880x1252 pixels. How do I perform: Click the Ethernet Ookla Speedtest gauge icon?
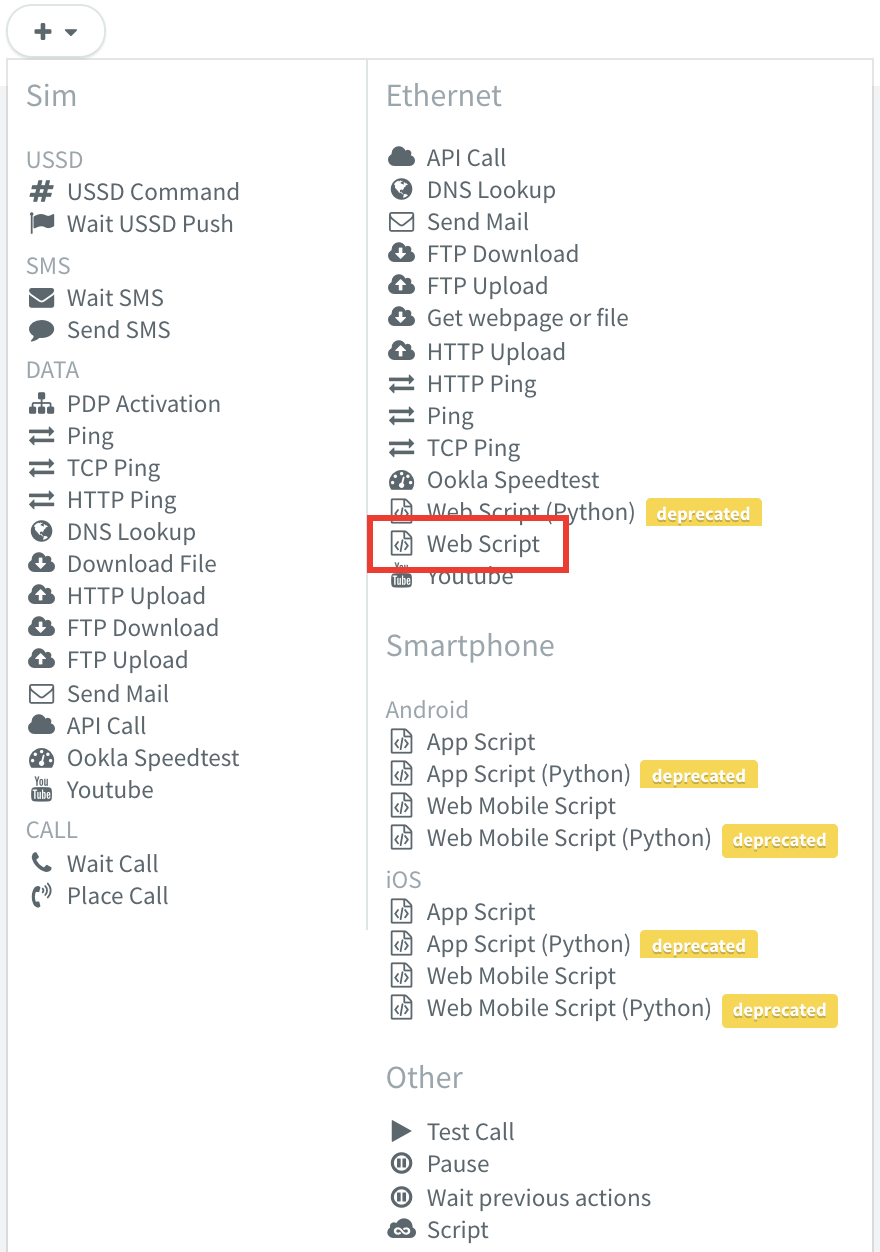pyautogui.click(x=401, y=480)
